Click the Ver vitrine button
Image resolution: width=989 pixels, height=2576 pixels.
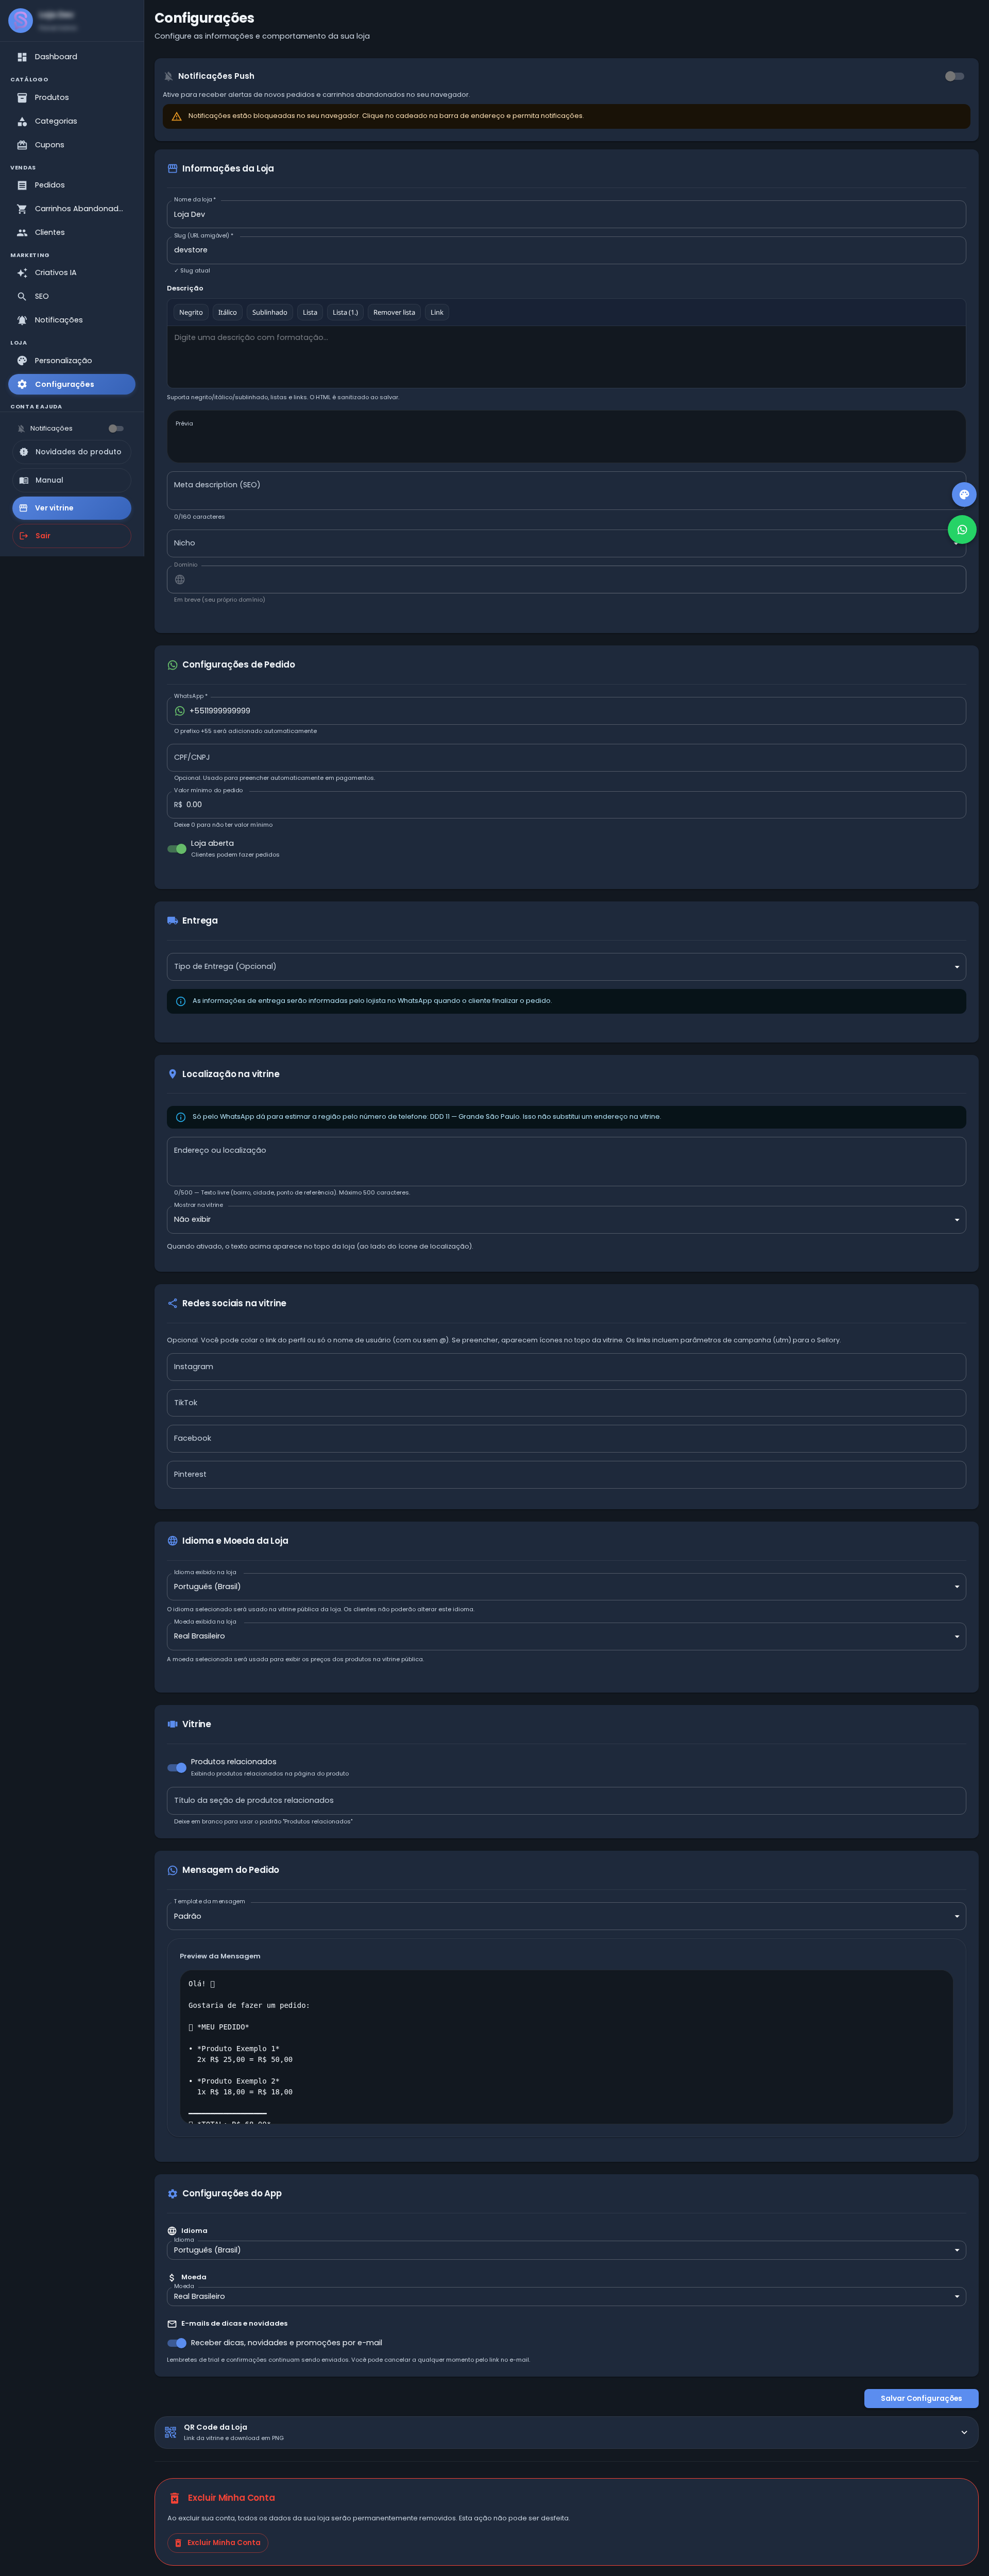pos(72,508)
